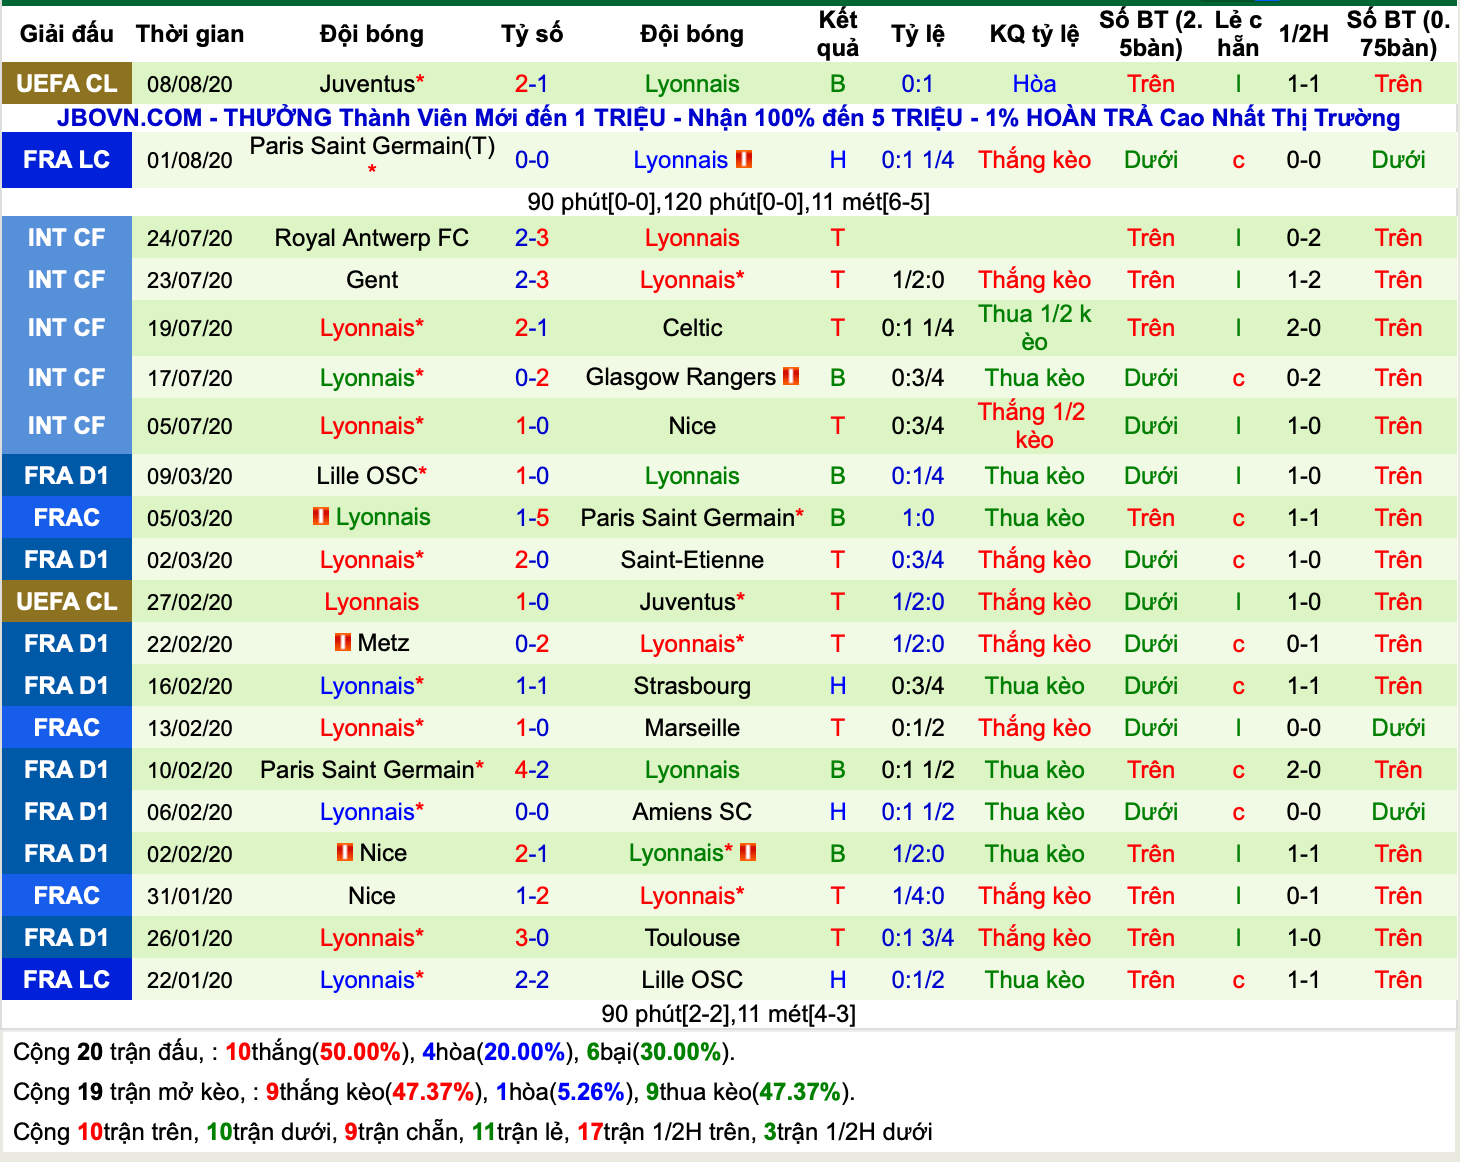1460x1162 pixels.
Task: Click the 'Thời gian' column header
Action: [x=190, y=34]
